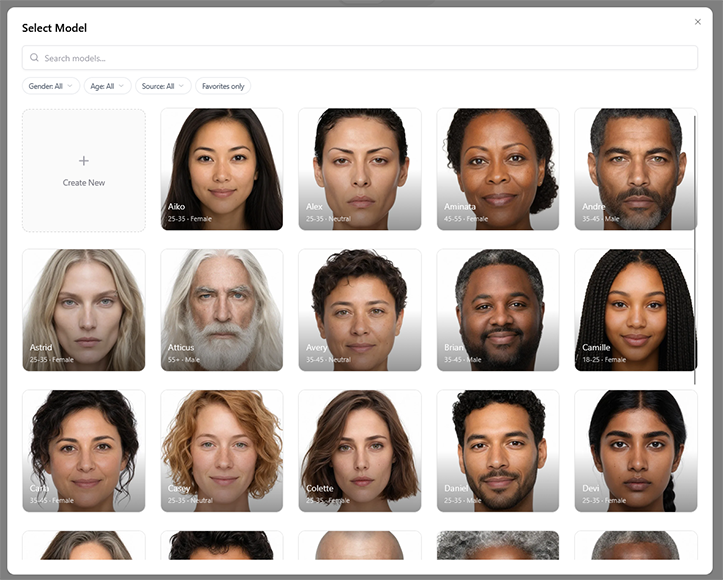Click the plus icon in Create New
The height and width of the screenshot is (580, 723).
coord(83,160)
